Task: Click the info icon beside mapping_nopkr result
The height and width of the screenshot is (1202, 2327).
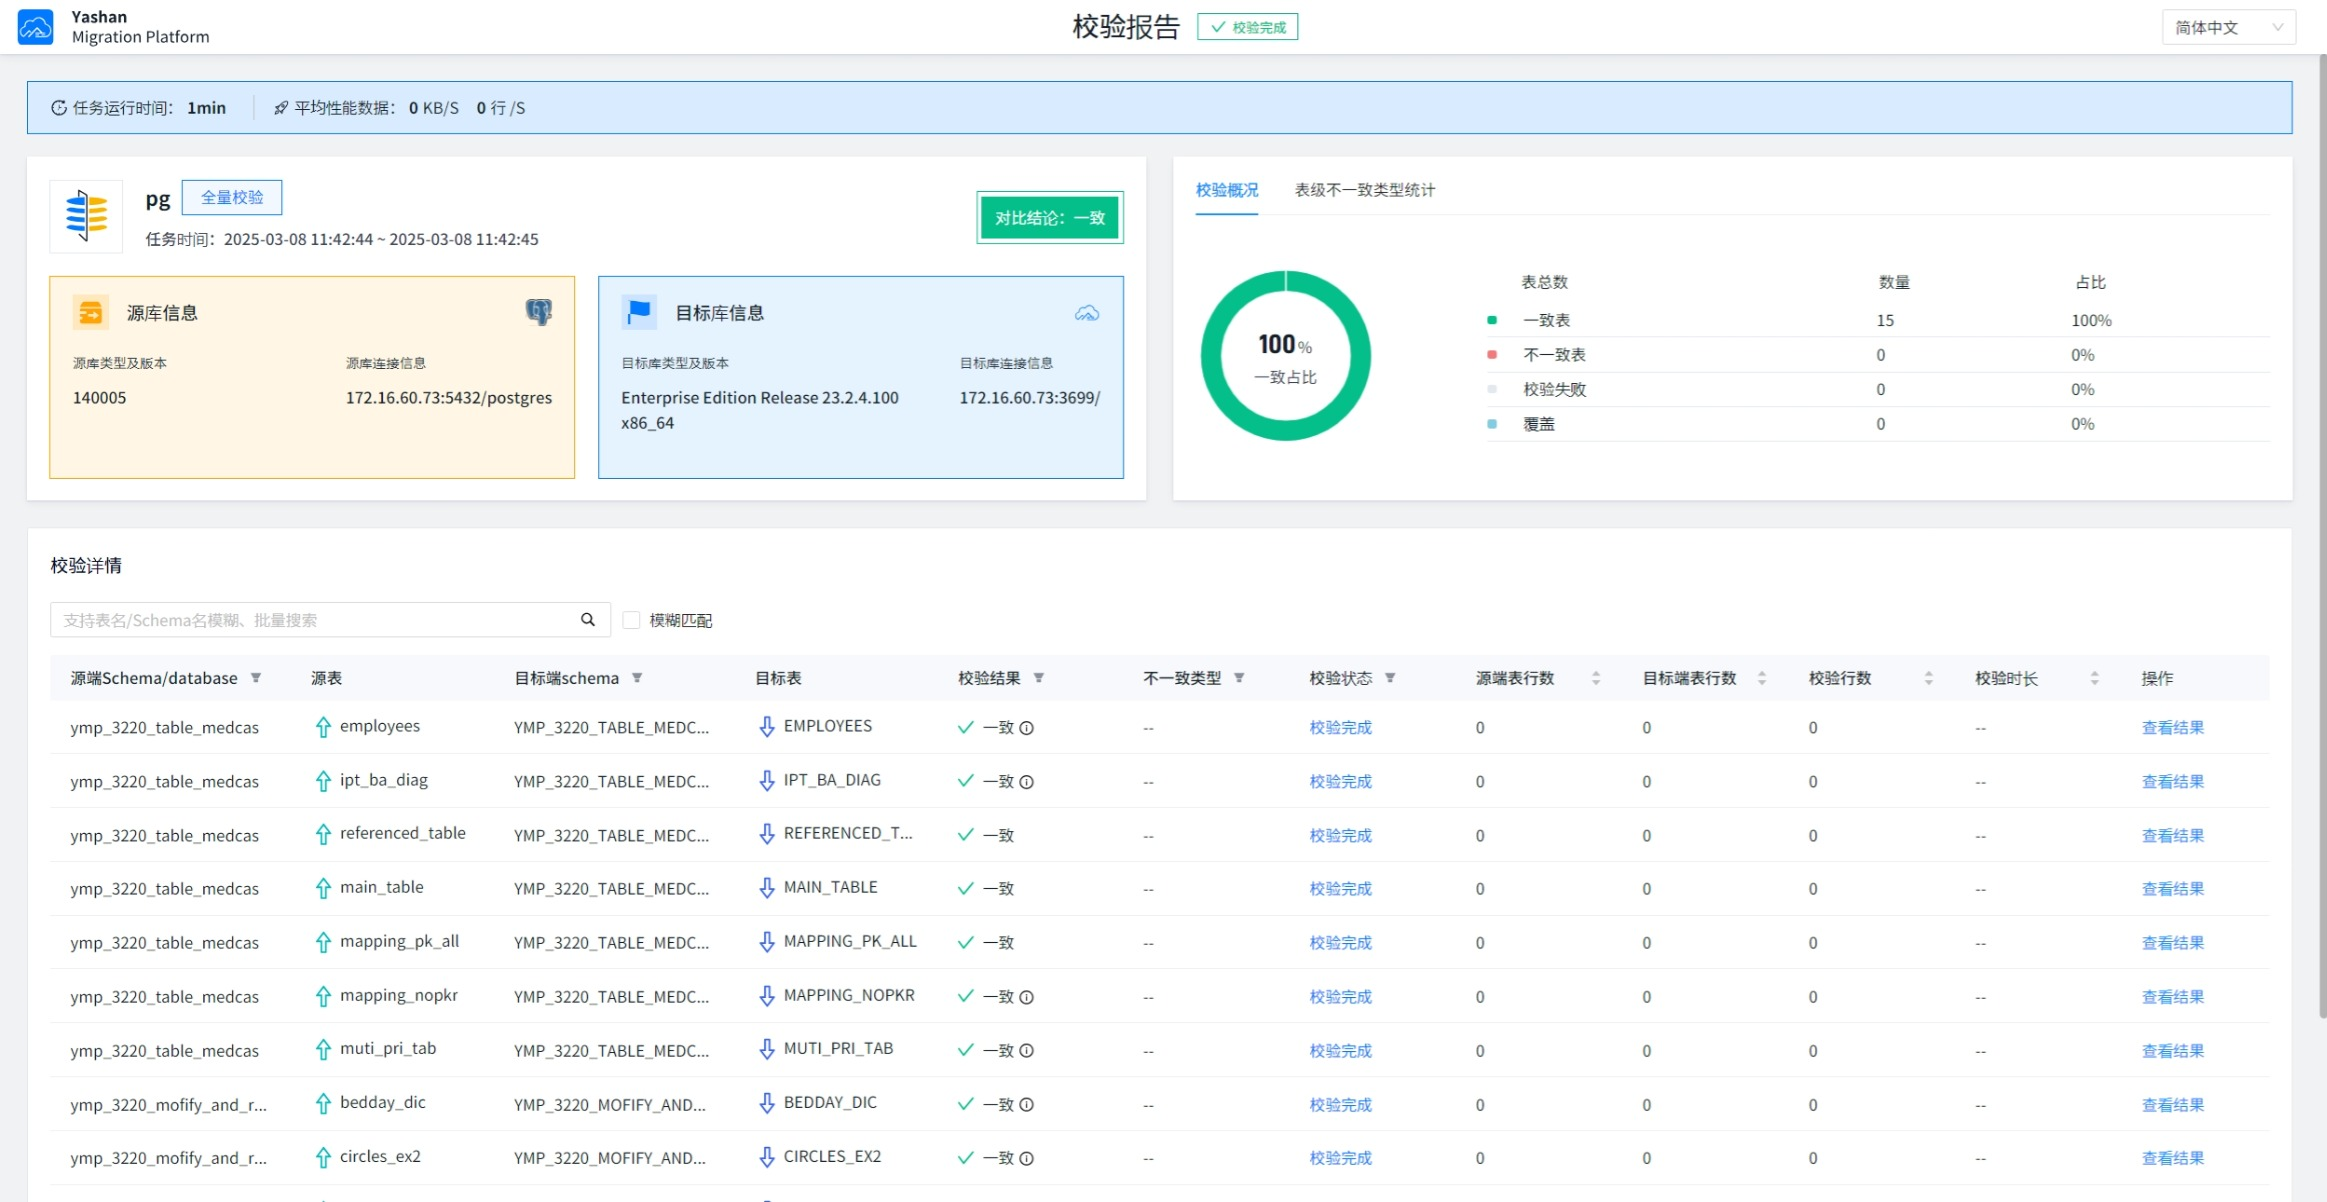Action: pyautogui.click(x=1026, y=997)
